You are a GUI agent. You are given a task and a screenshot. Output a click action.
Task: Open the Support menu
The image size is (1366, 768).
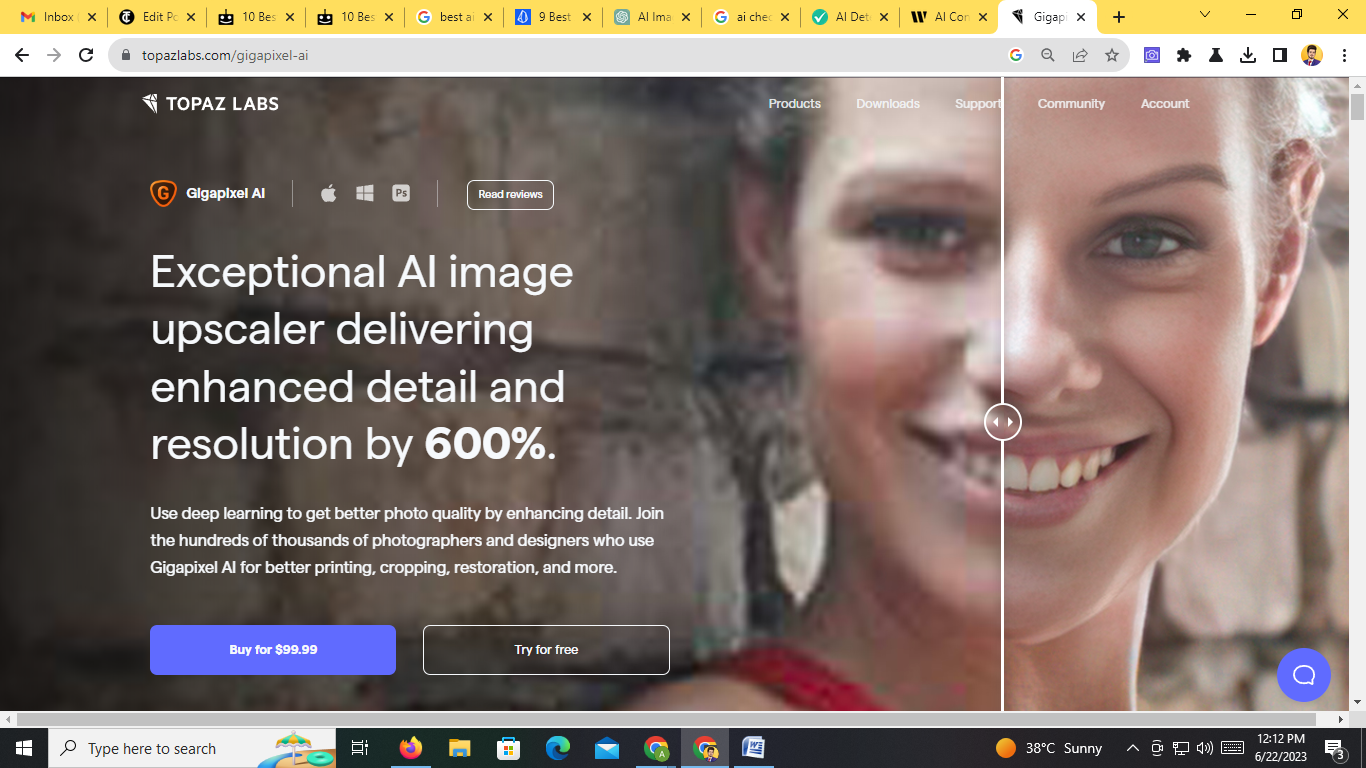click(978, 103)
